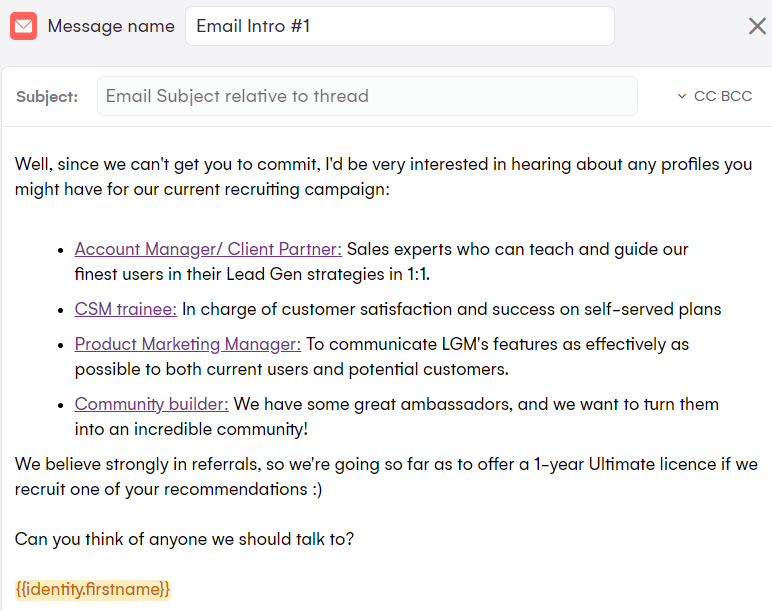Click the red envelope email icon

[x=24, y=26]
